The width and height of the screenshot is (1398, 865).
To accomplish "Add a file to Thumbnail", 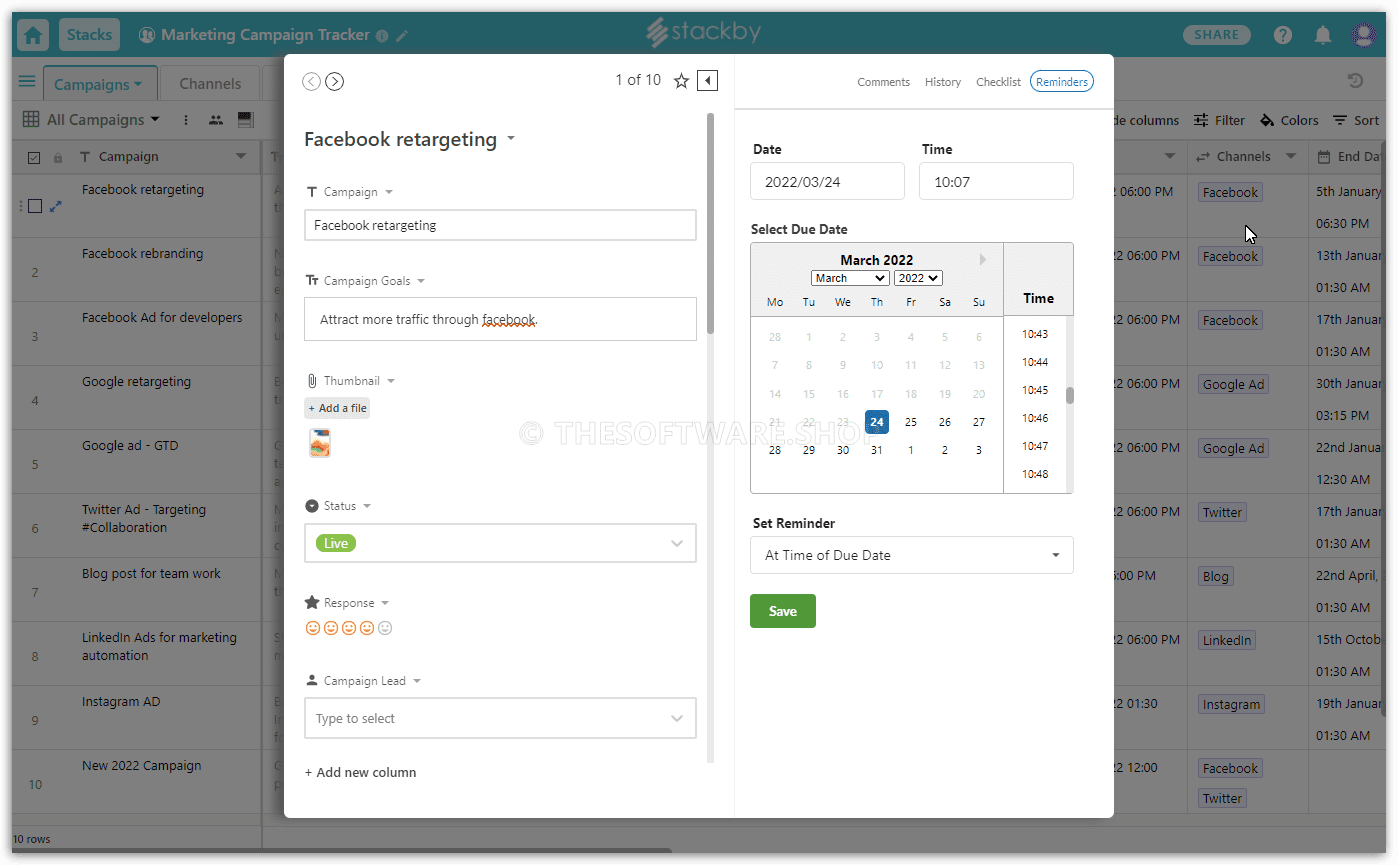I will 337,408.
